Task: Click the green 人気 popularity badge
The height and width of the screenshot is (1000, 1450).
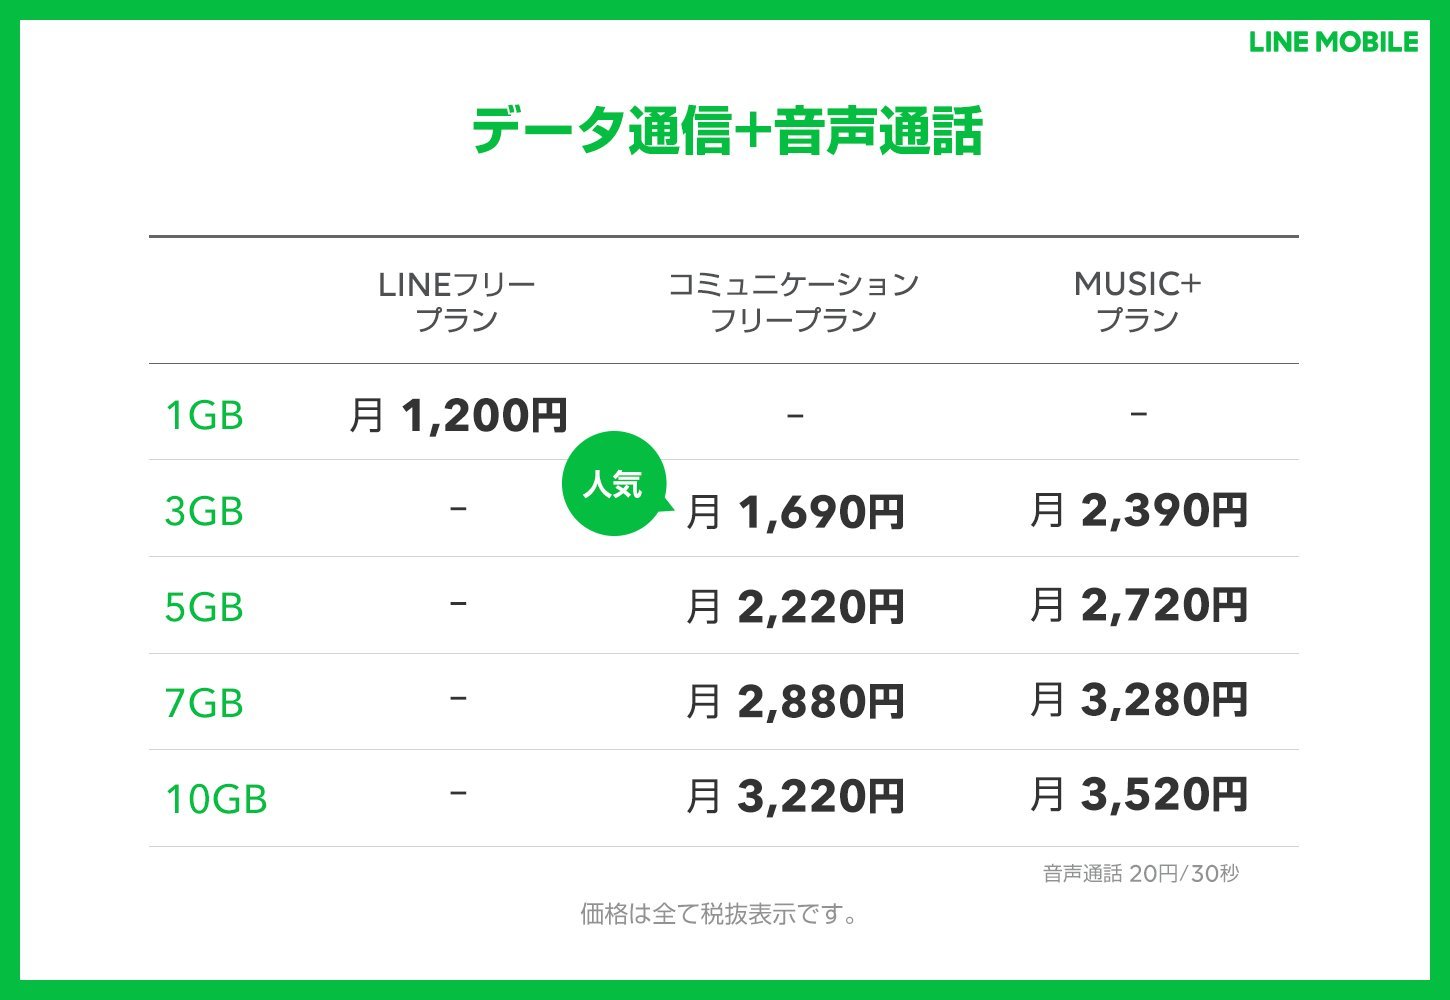Action: pyautogui.click(x=612, y=484)
